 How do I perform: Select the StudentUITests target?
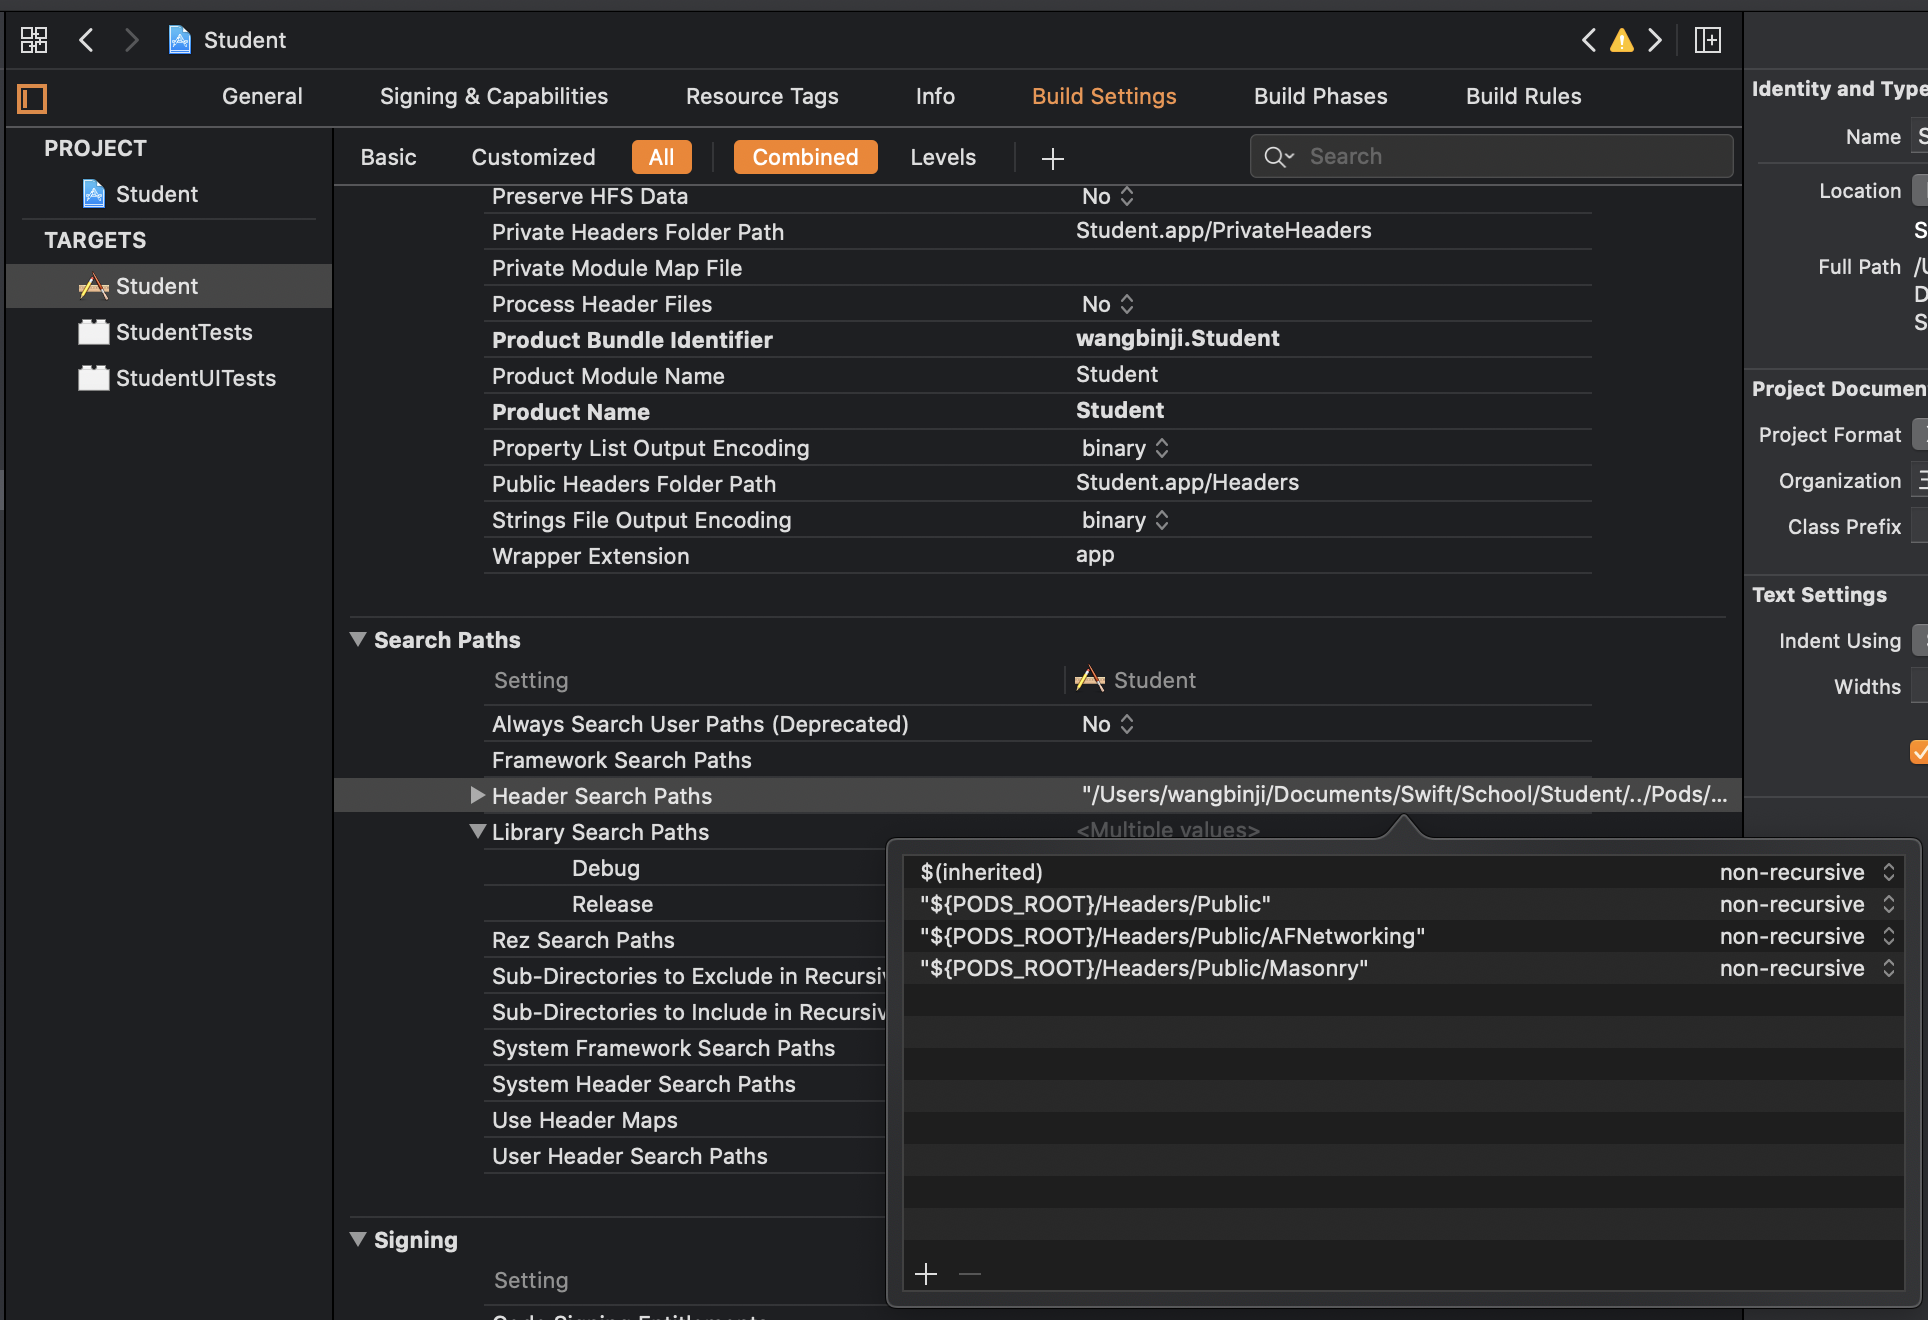tap(178, 378)
